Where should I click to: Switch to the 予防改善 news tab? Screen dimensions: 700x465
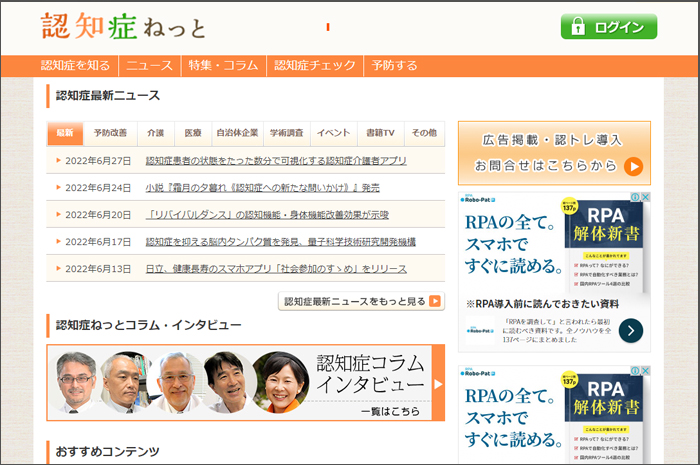point(110,133)
